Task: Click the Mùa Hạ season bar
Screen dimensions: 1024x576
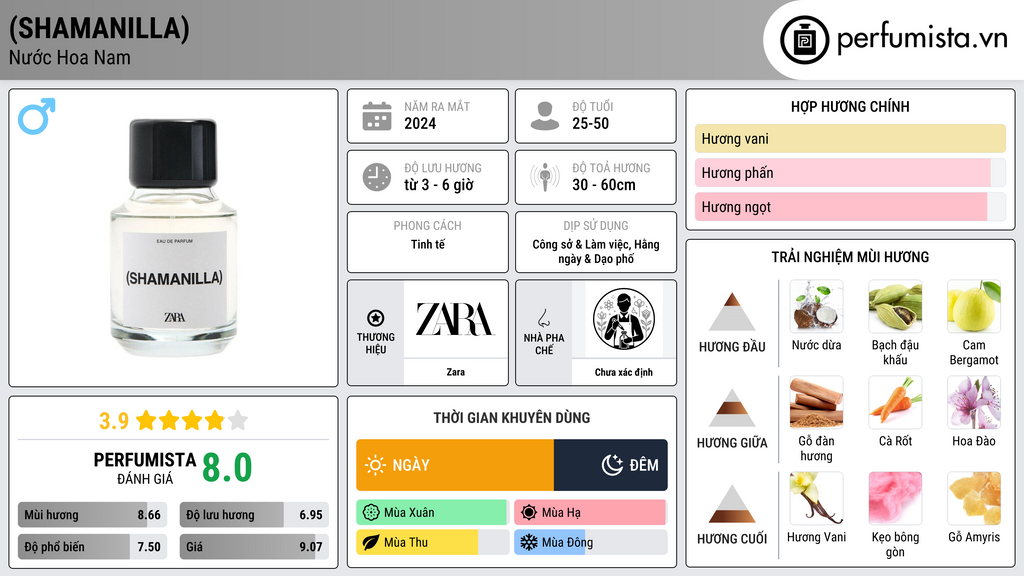Action: coord(590,513)
